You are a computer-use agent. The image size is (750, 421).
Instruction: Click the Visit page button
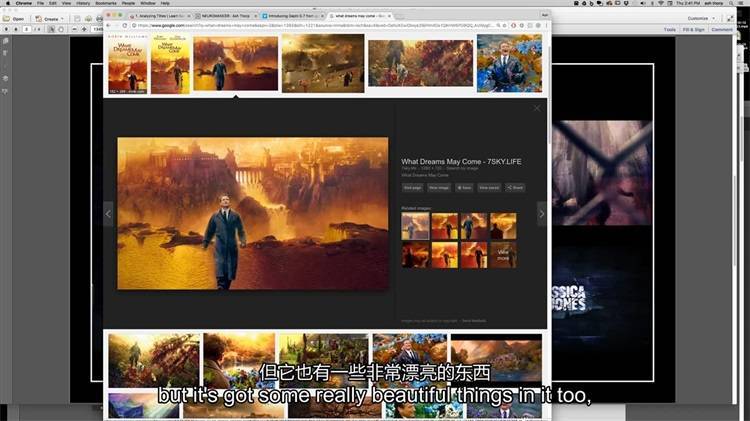[412, 188]
